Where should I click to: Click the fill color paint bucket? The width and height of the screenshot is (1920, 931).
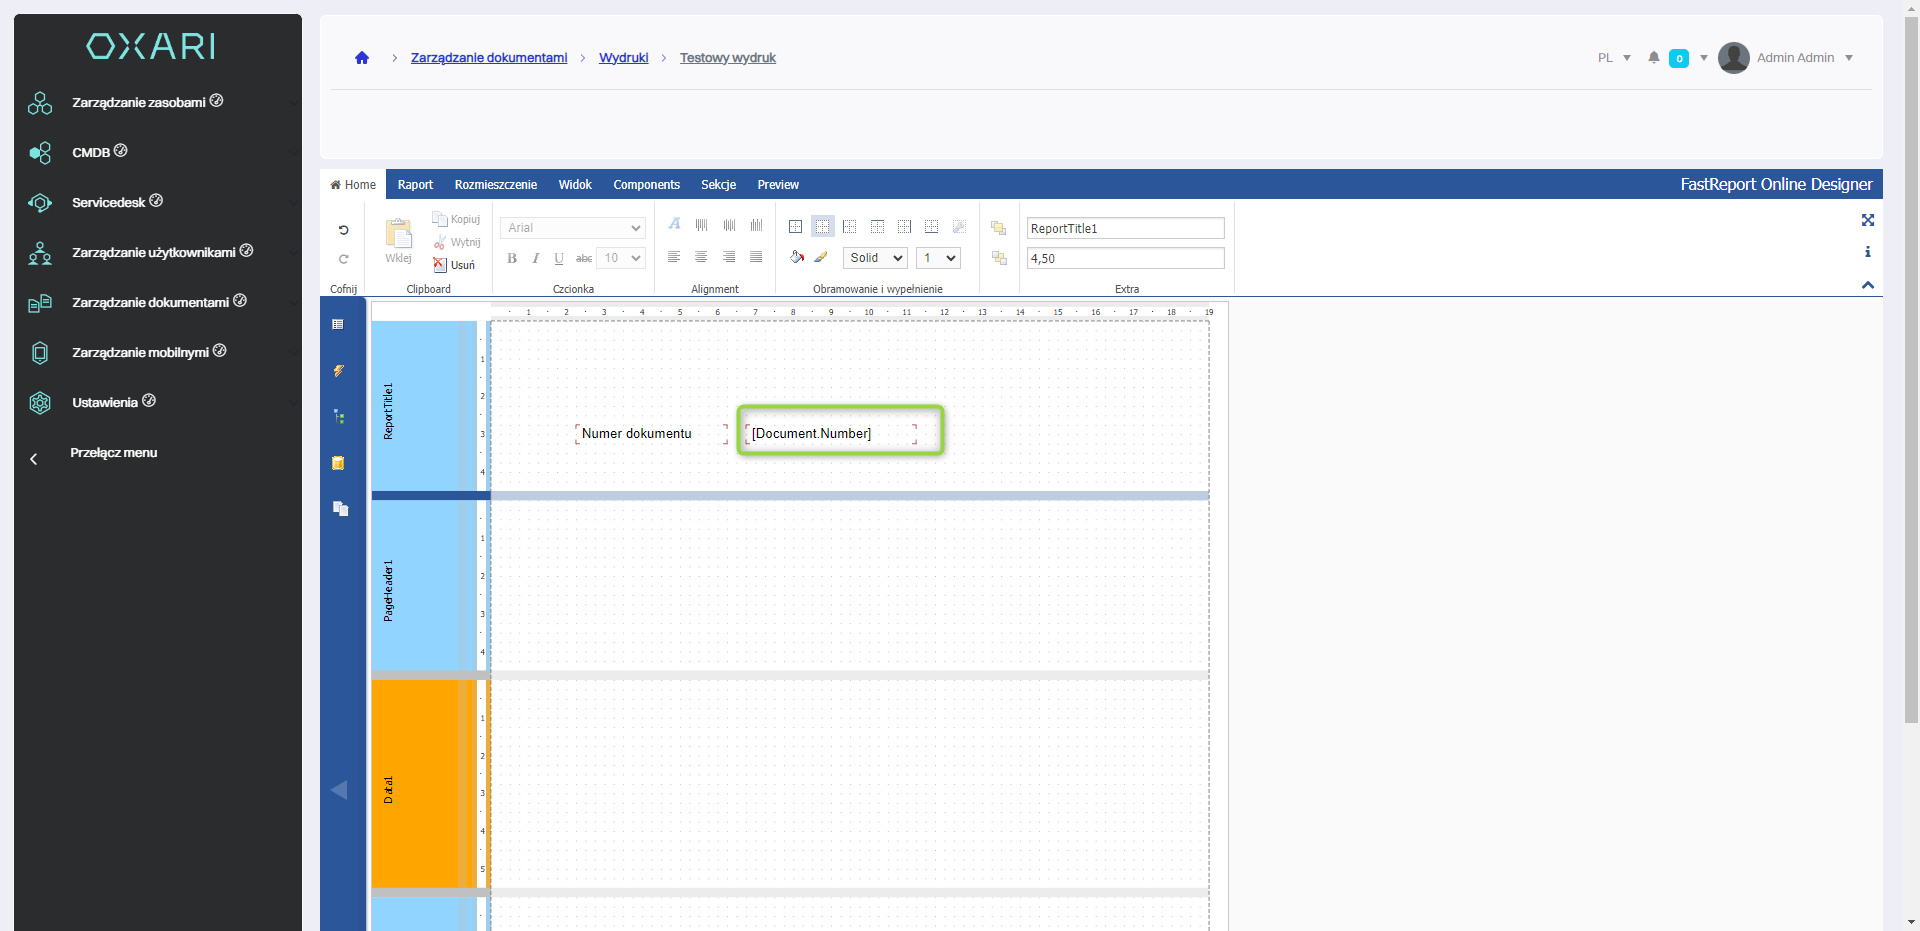tap(796, 257)
